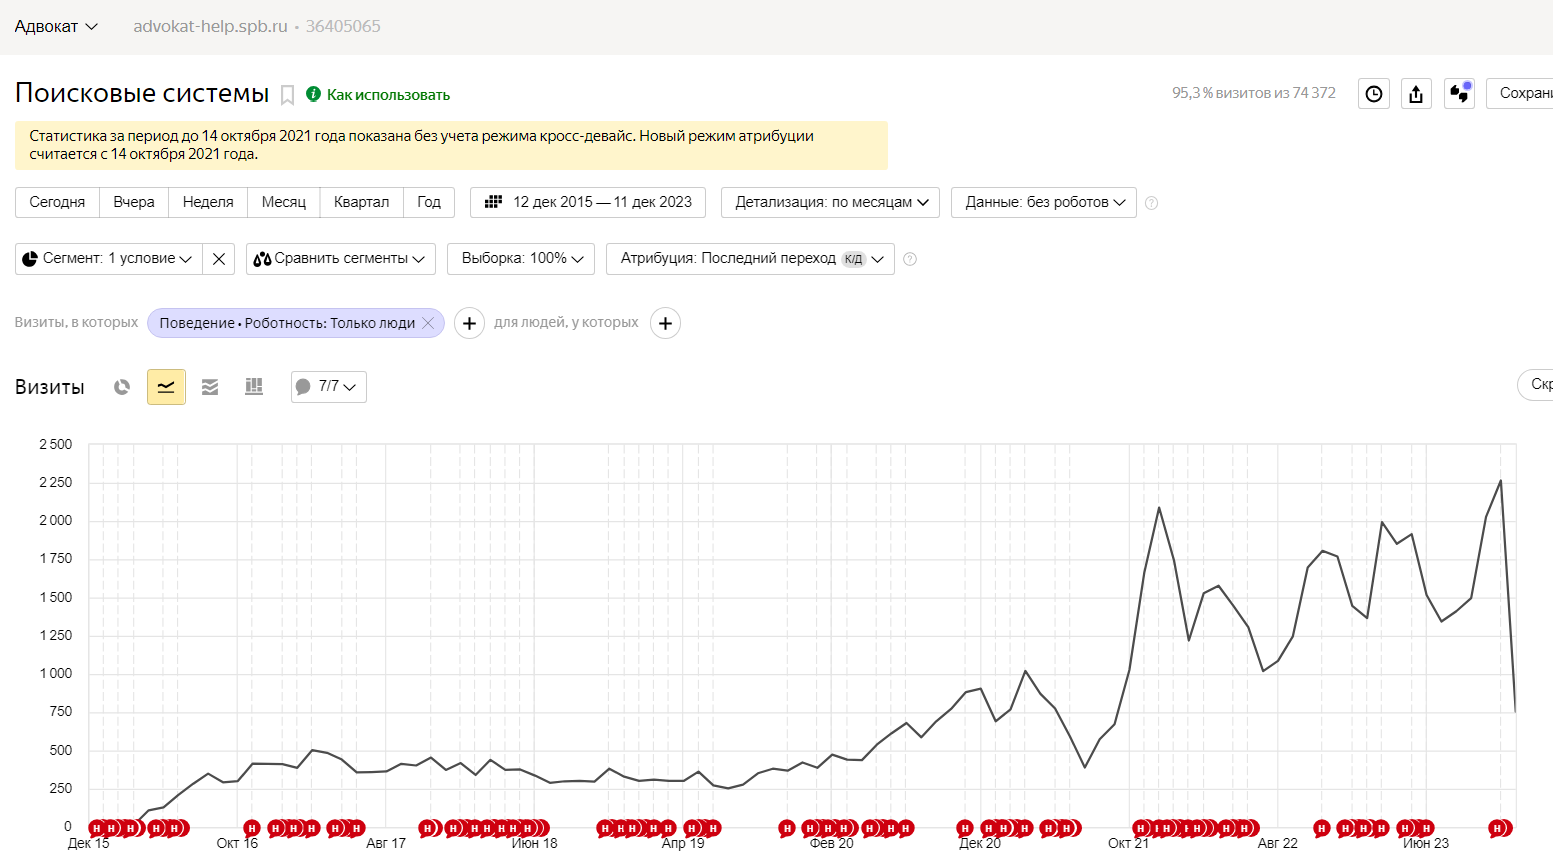The image size is (1553, 867).
Task: Expand the Атрибуция: Последний переход dropdown
Action: (750, 259)
